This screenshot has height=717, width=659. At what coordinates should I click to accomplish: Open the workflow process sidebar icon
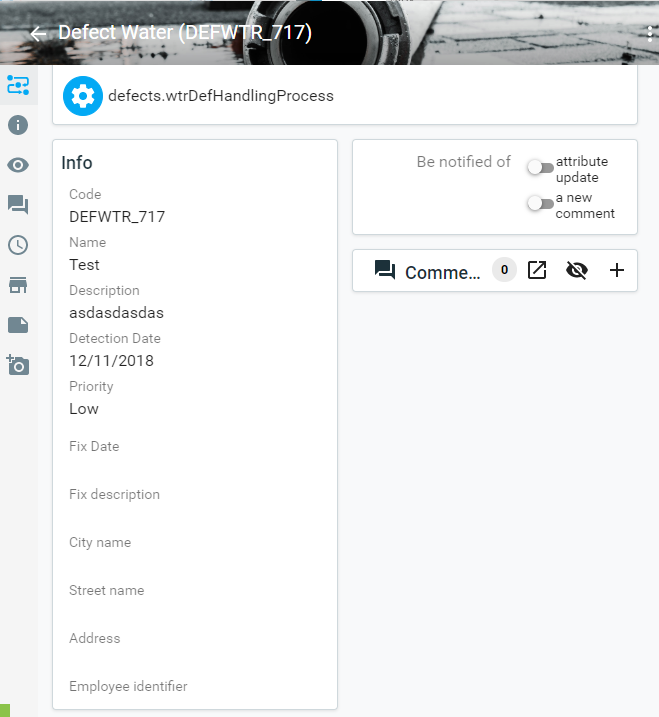coord(18,85)
